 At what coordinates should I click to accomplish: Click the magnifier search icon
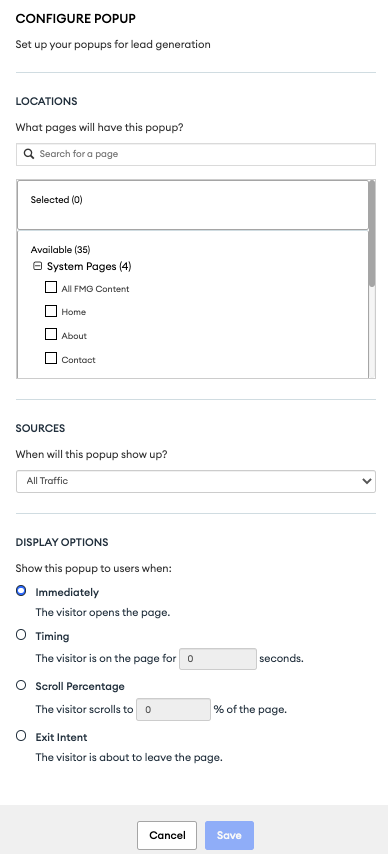(29, 154)
